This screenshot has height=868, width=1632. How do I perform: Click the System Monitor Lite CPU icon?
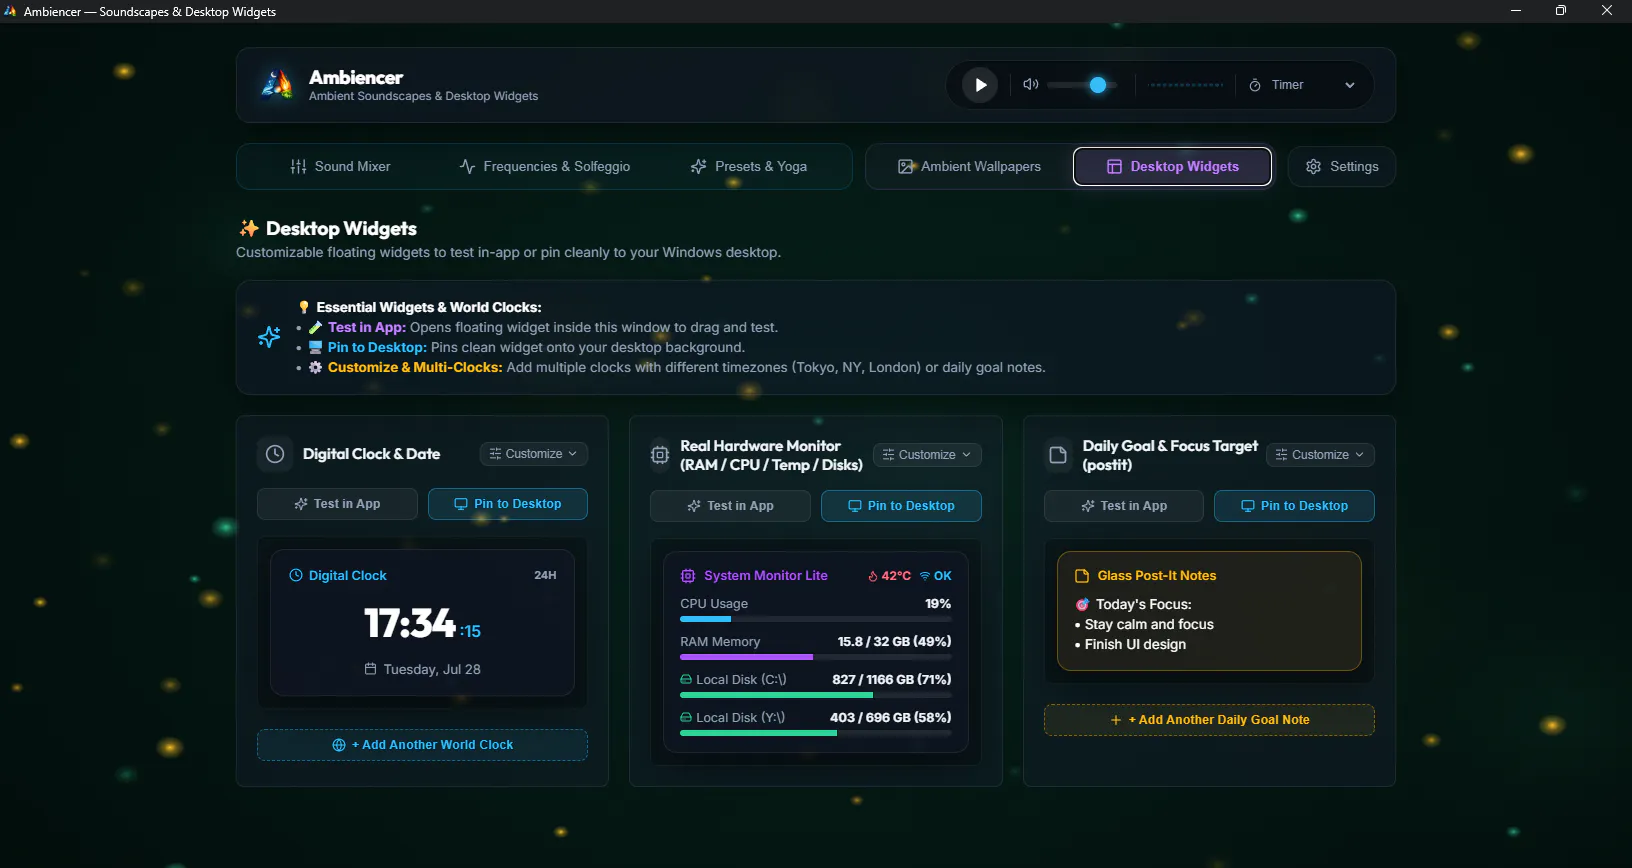coord(688,576)
